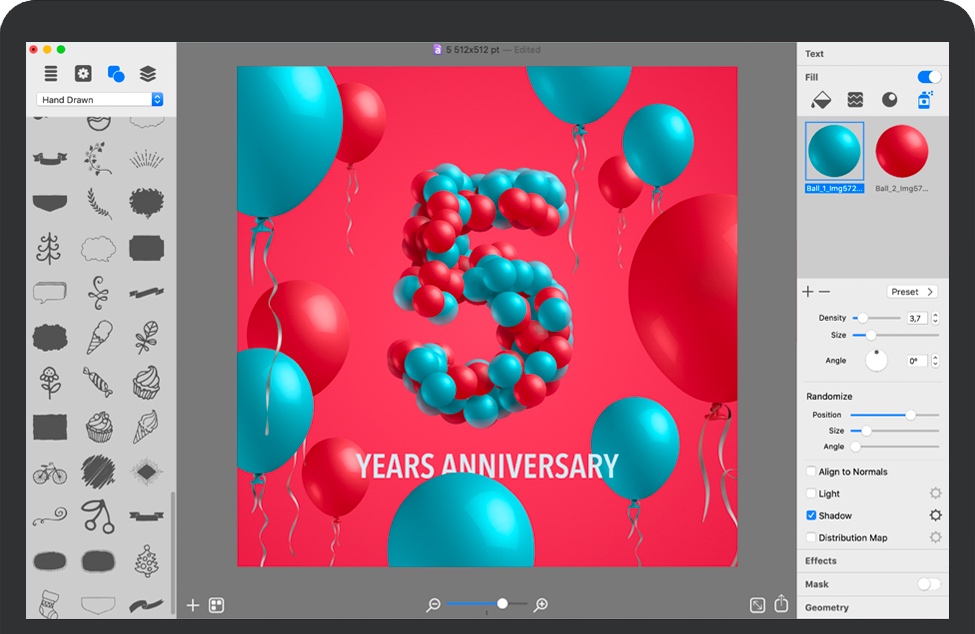
Task: Click the plus button to add spray image
Action: 808,292
